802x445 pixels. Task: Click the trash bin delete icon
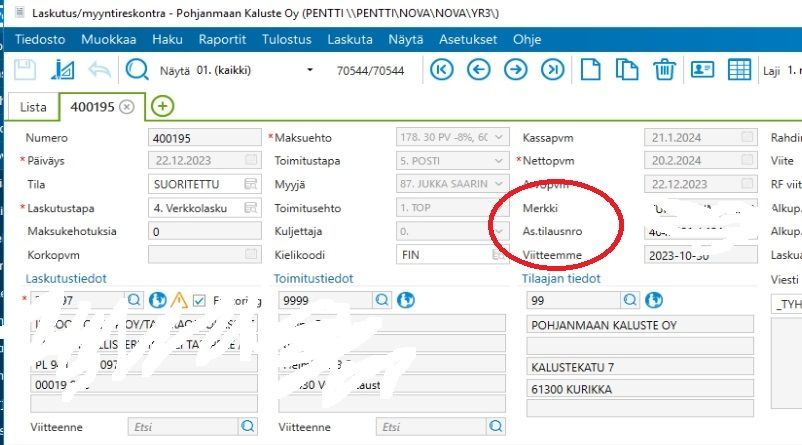pos(664,70)
